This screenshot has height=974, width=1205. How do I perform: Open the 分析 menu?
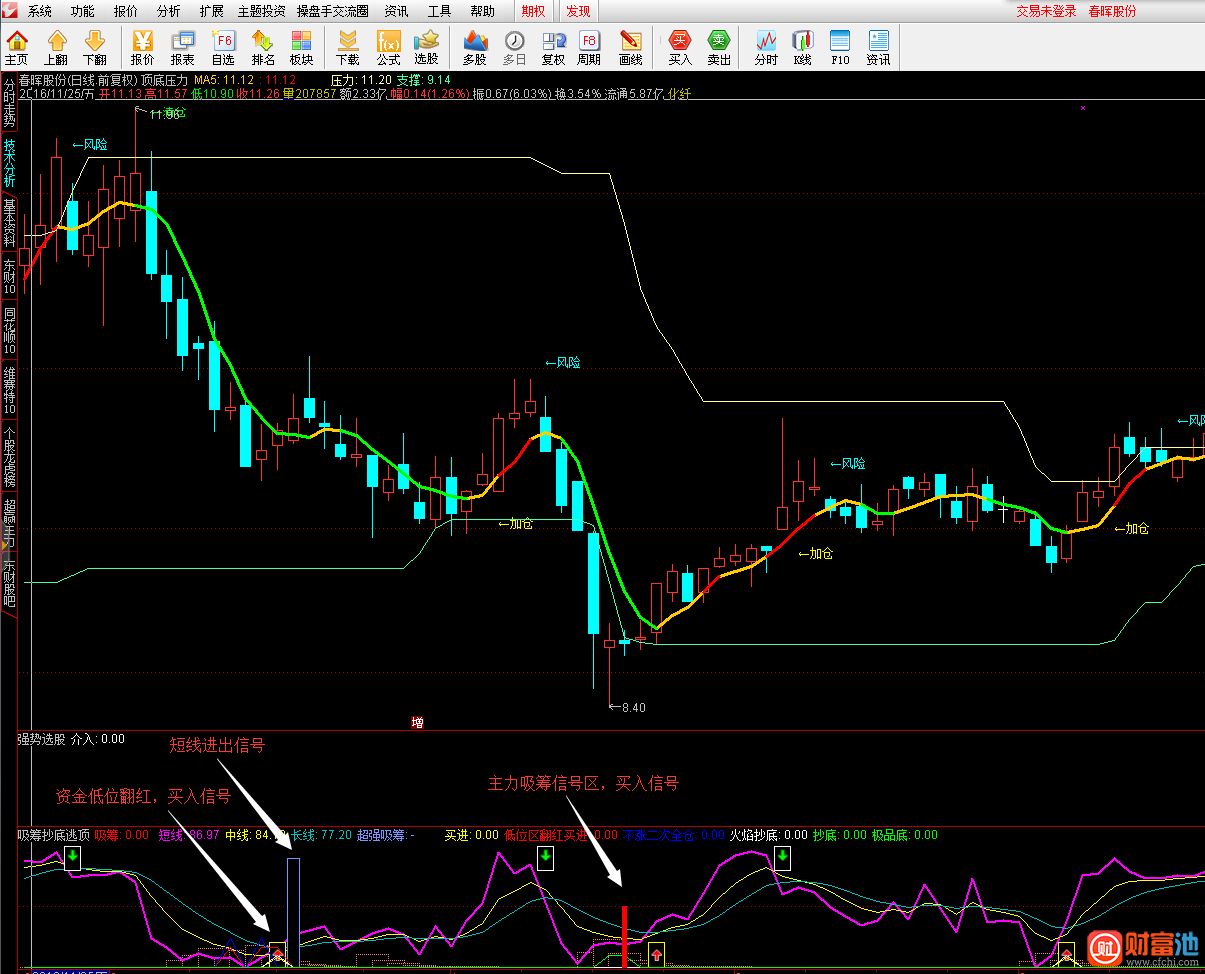point(169,12)
